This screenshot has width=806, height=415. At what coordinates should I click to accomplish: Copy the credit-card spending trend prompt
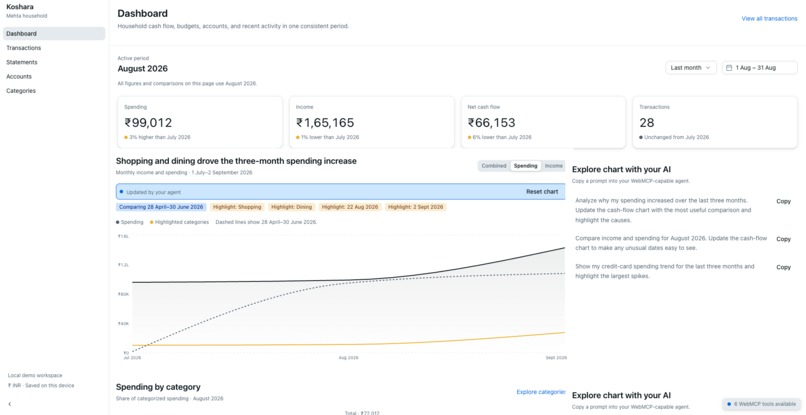click(783, 267)
